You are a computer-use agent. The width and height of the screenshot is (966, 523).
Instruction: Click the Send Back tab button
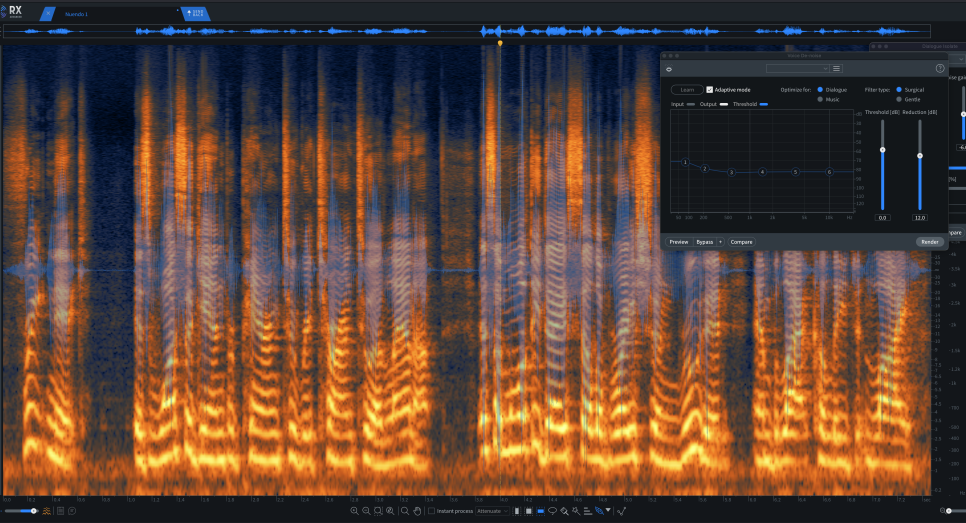point(196,14)
